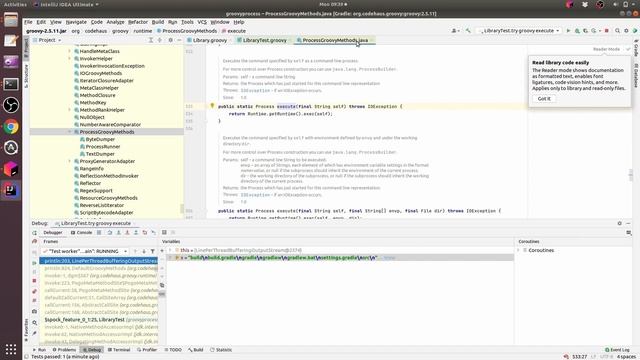Click Run with Coverage icon
The image size is (640, 360).
(585, 31)
